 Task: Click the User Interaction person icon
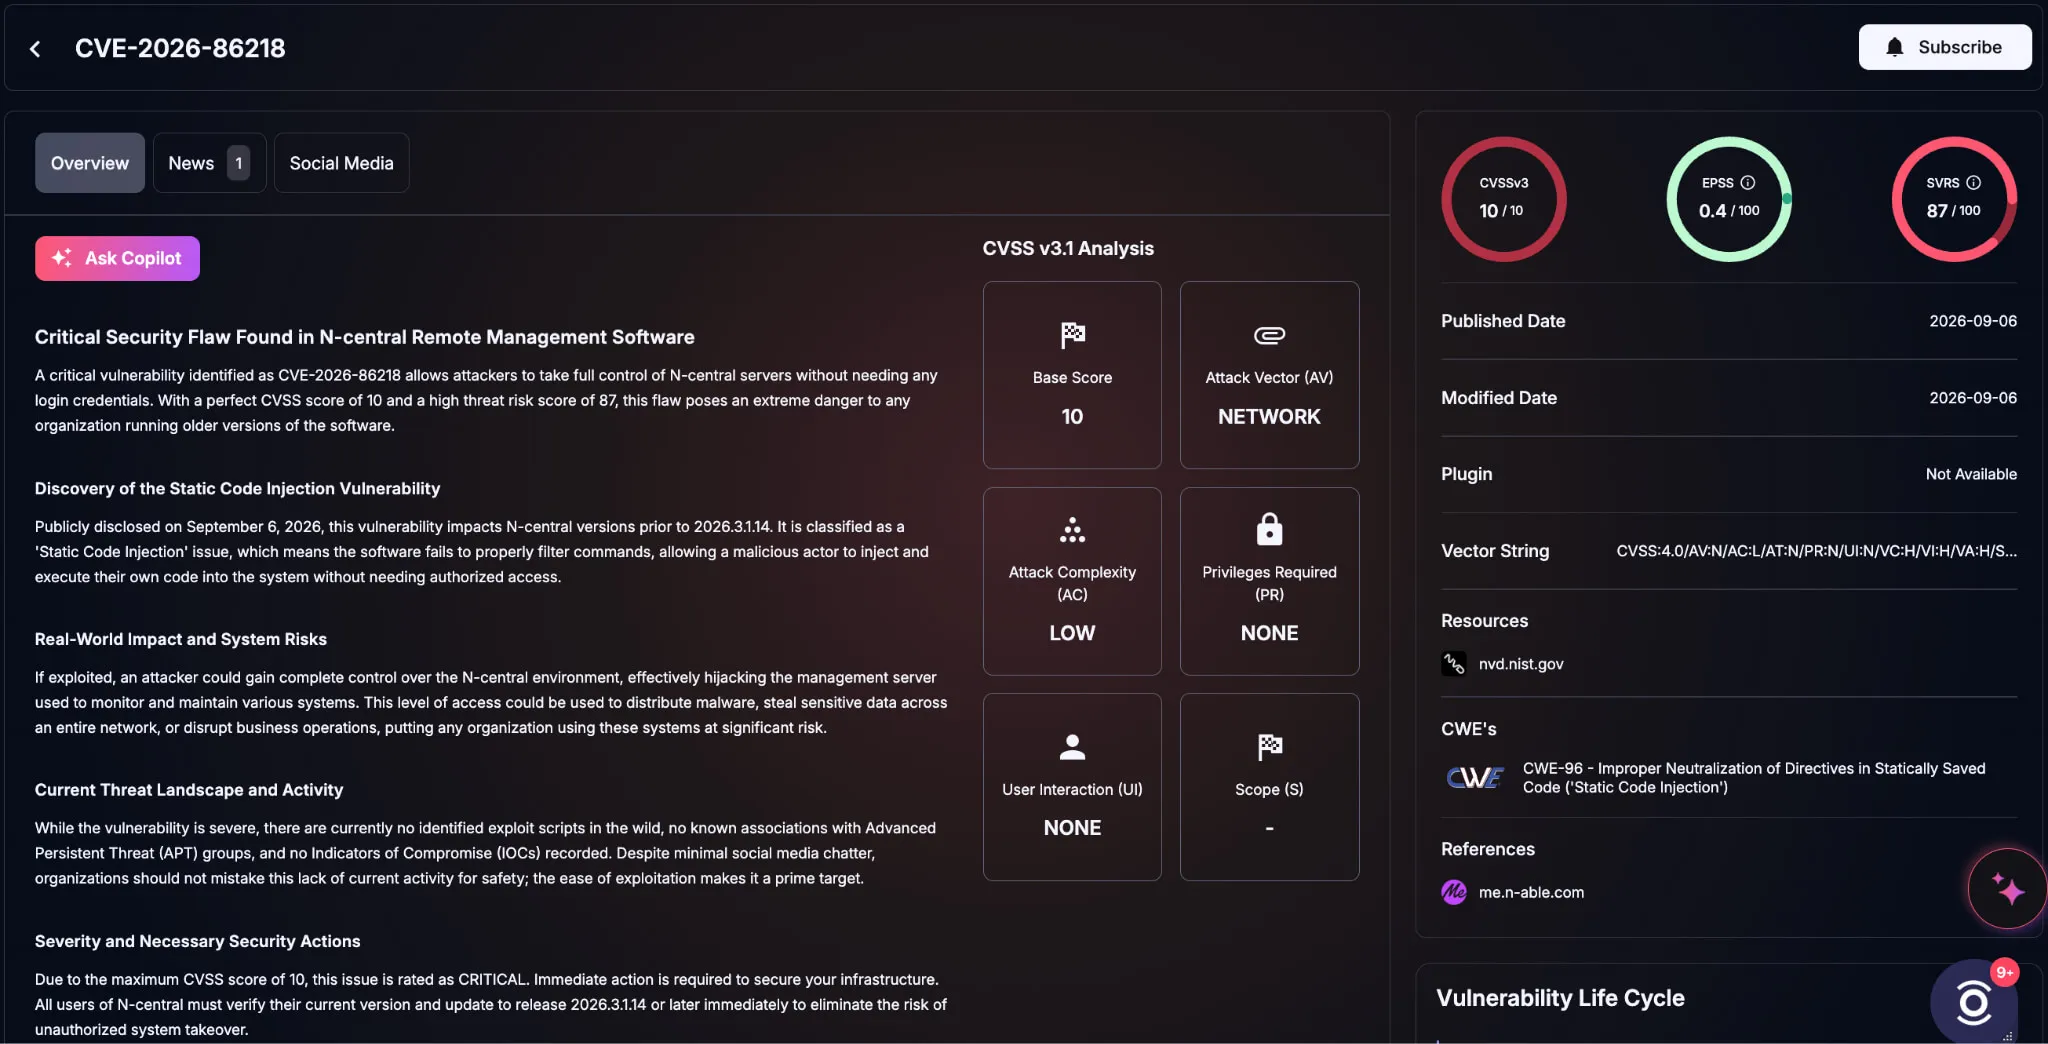[x=1072, y=746]
